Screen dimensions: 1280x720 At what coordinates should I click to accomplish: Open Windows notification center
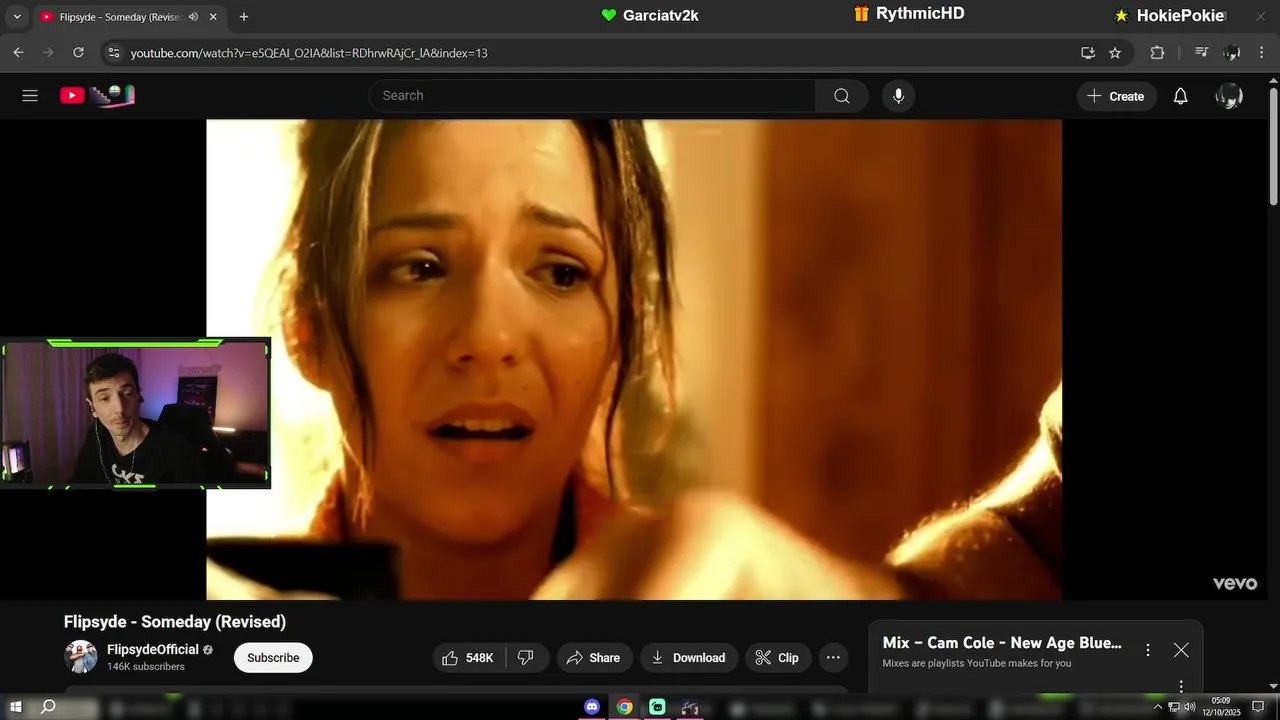coord(1258,707)
